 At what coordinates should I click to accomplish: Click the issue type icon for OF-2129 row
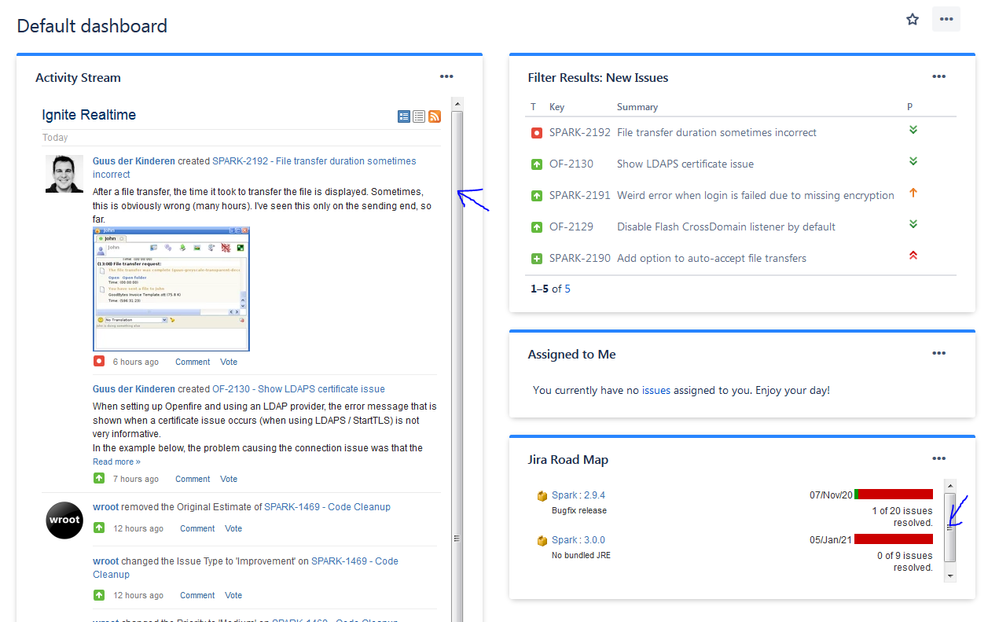536,227
